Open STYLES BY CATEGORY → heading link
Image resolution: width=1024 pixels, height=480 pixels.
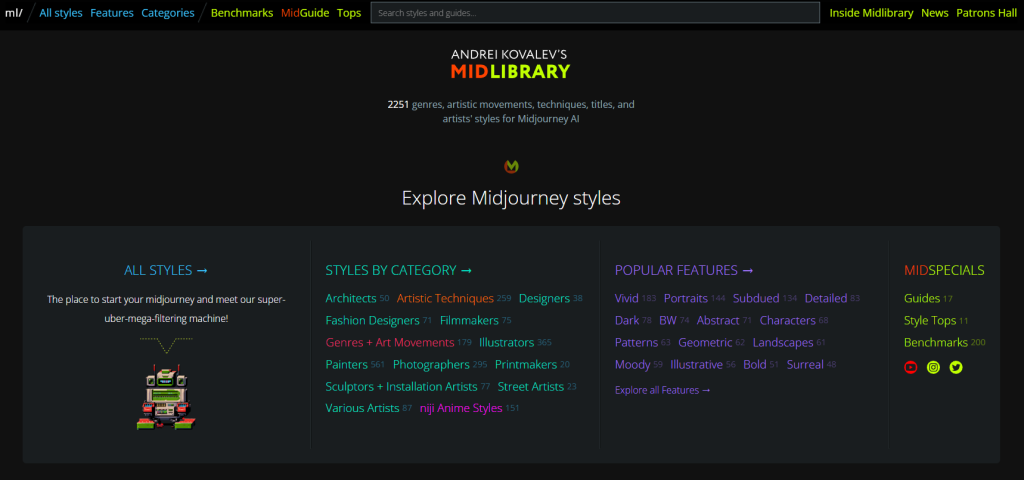[398, 270]
